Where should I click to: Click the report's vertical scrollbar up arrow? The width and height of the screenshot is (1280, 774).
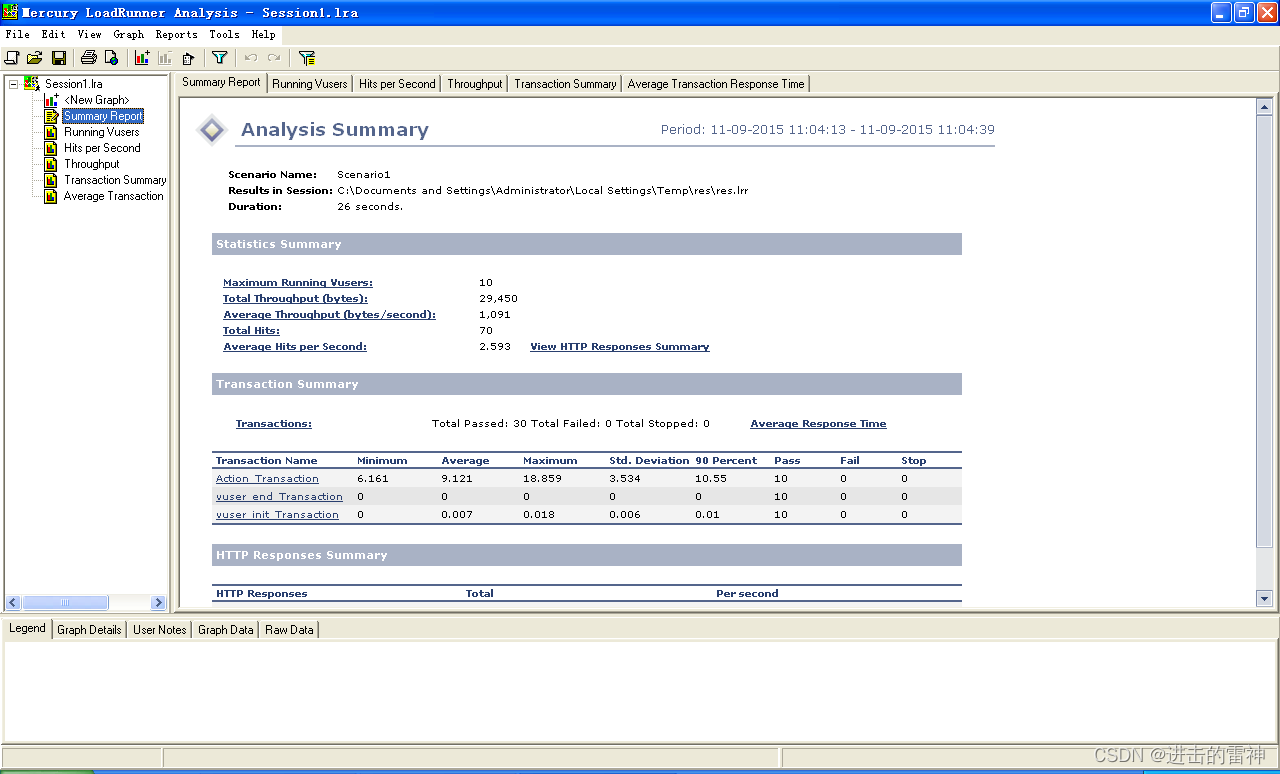click(1264, 107)
